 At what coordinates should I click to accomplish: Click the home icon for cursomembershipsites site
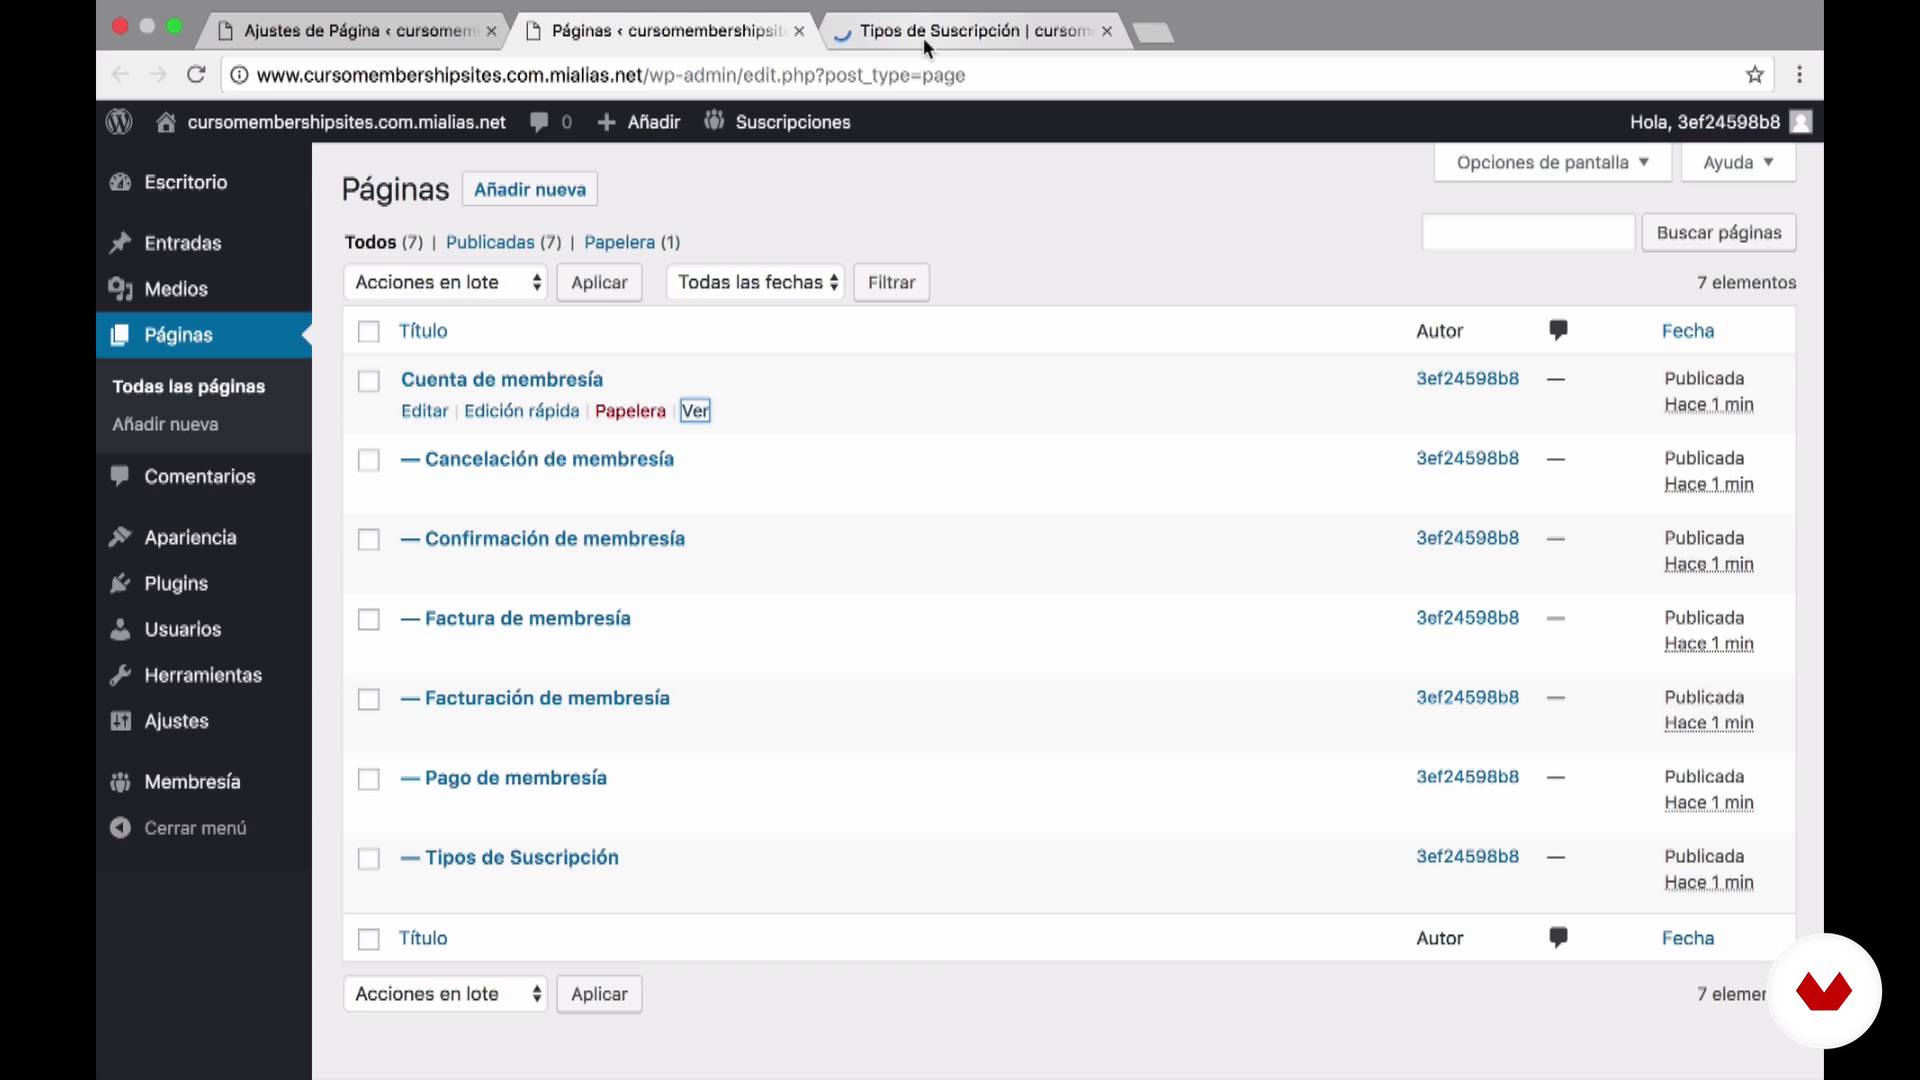166,122
